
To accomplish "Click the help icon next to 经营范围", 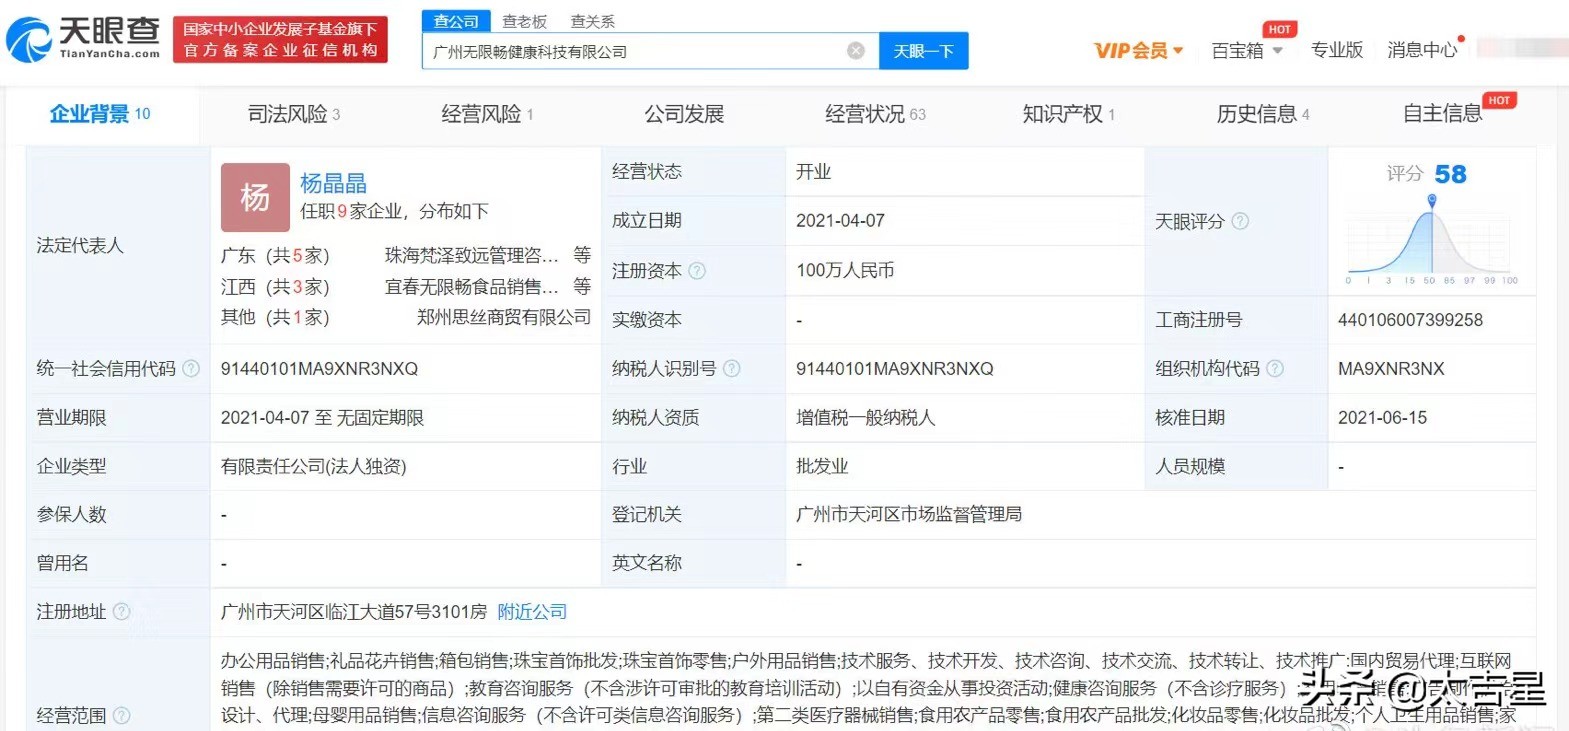I will click(121, 716).
